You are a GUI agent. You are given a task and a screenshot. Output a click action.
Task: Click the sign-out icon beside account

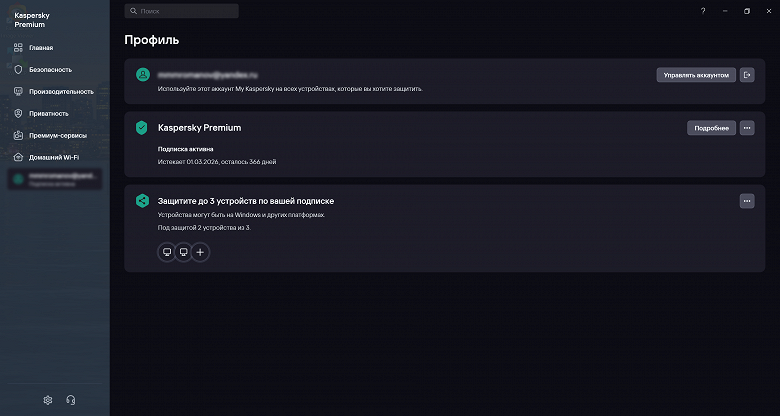pos(747,75)
